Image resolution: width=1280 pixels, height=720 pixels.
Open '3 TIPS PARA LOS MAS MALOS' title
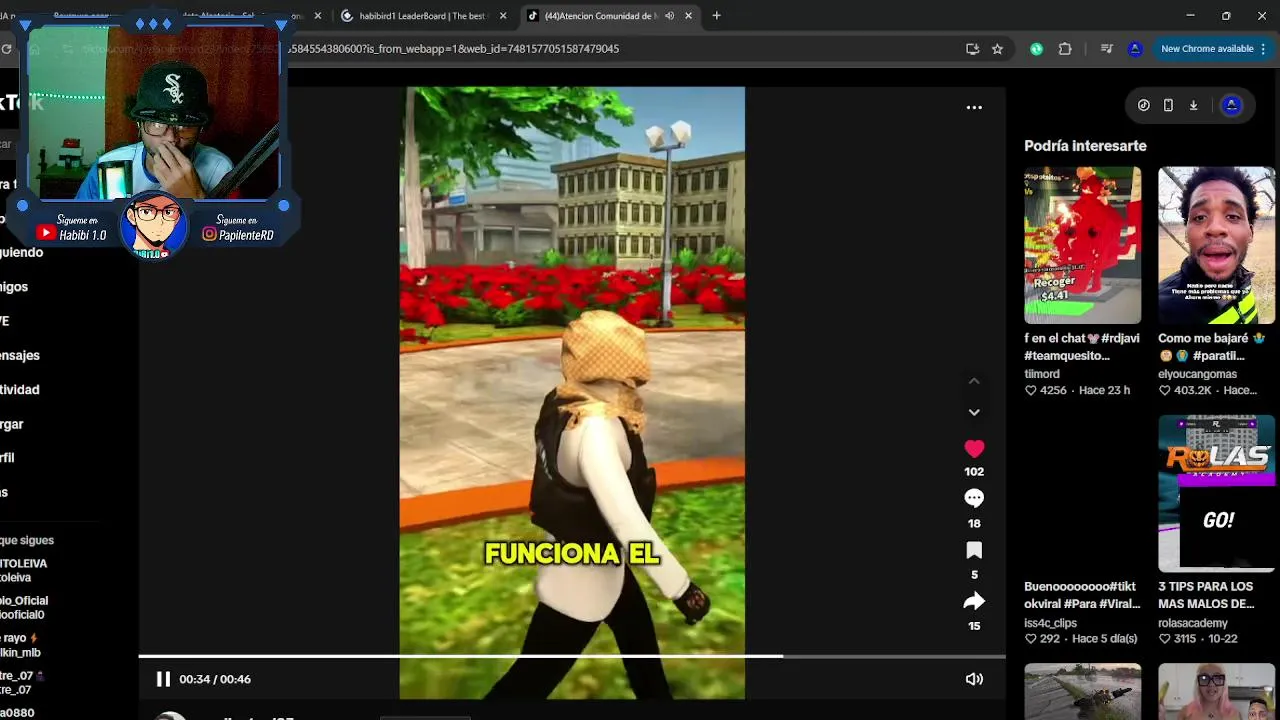click(1206, 595)
